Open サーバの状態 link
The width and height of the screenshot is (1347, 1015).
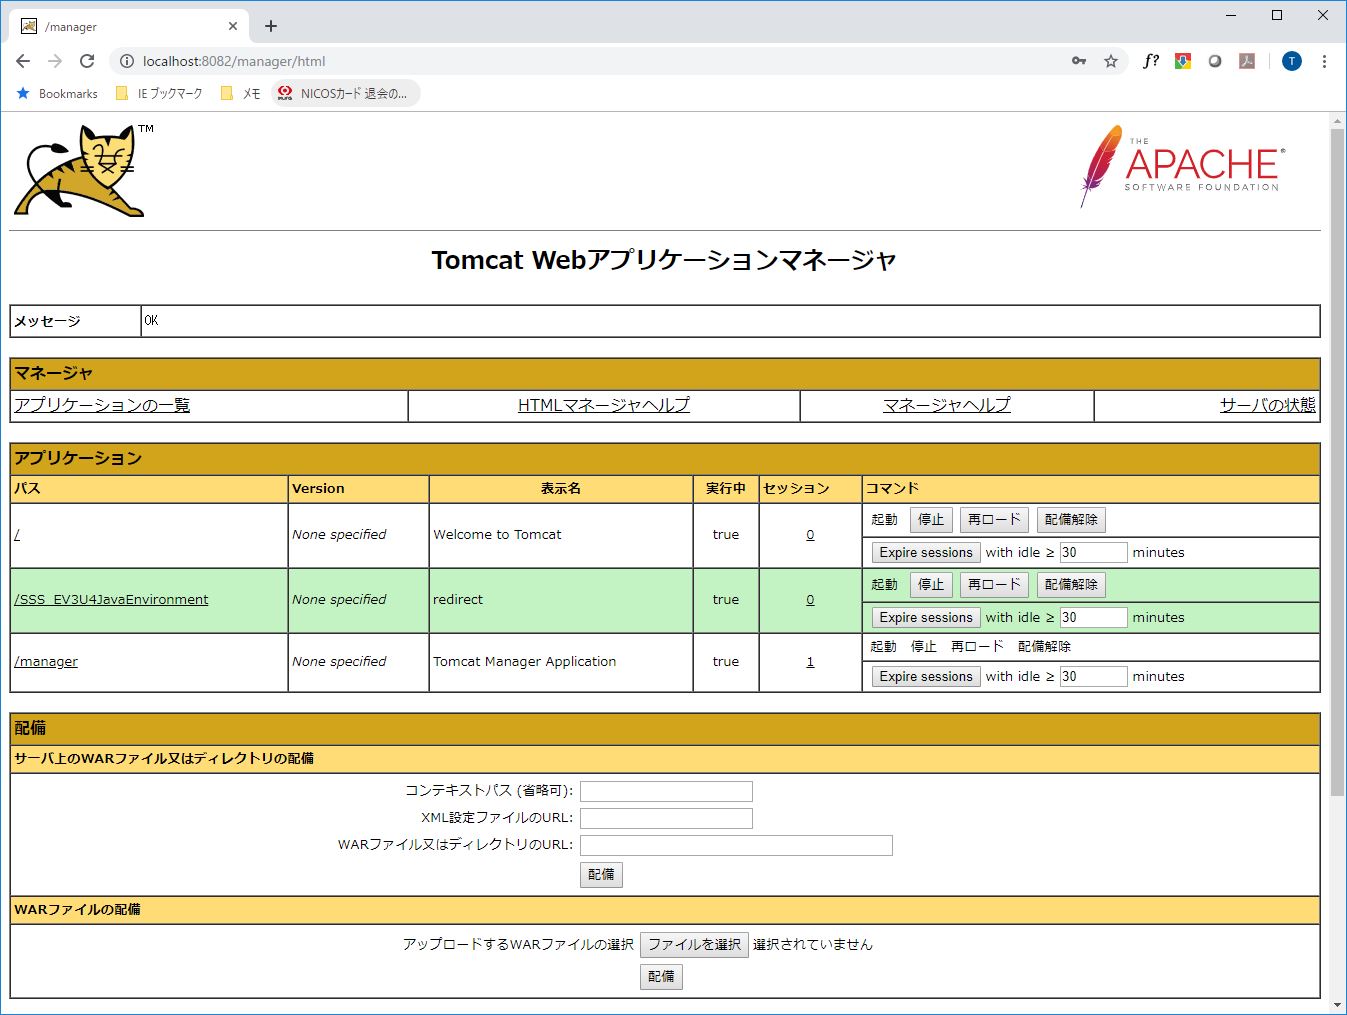[x=1267, y=405]
